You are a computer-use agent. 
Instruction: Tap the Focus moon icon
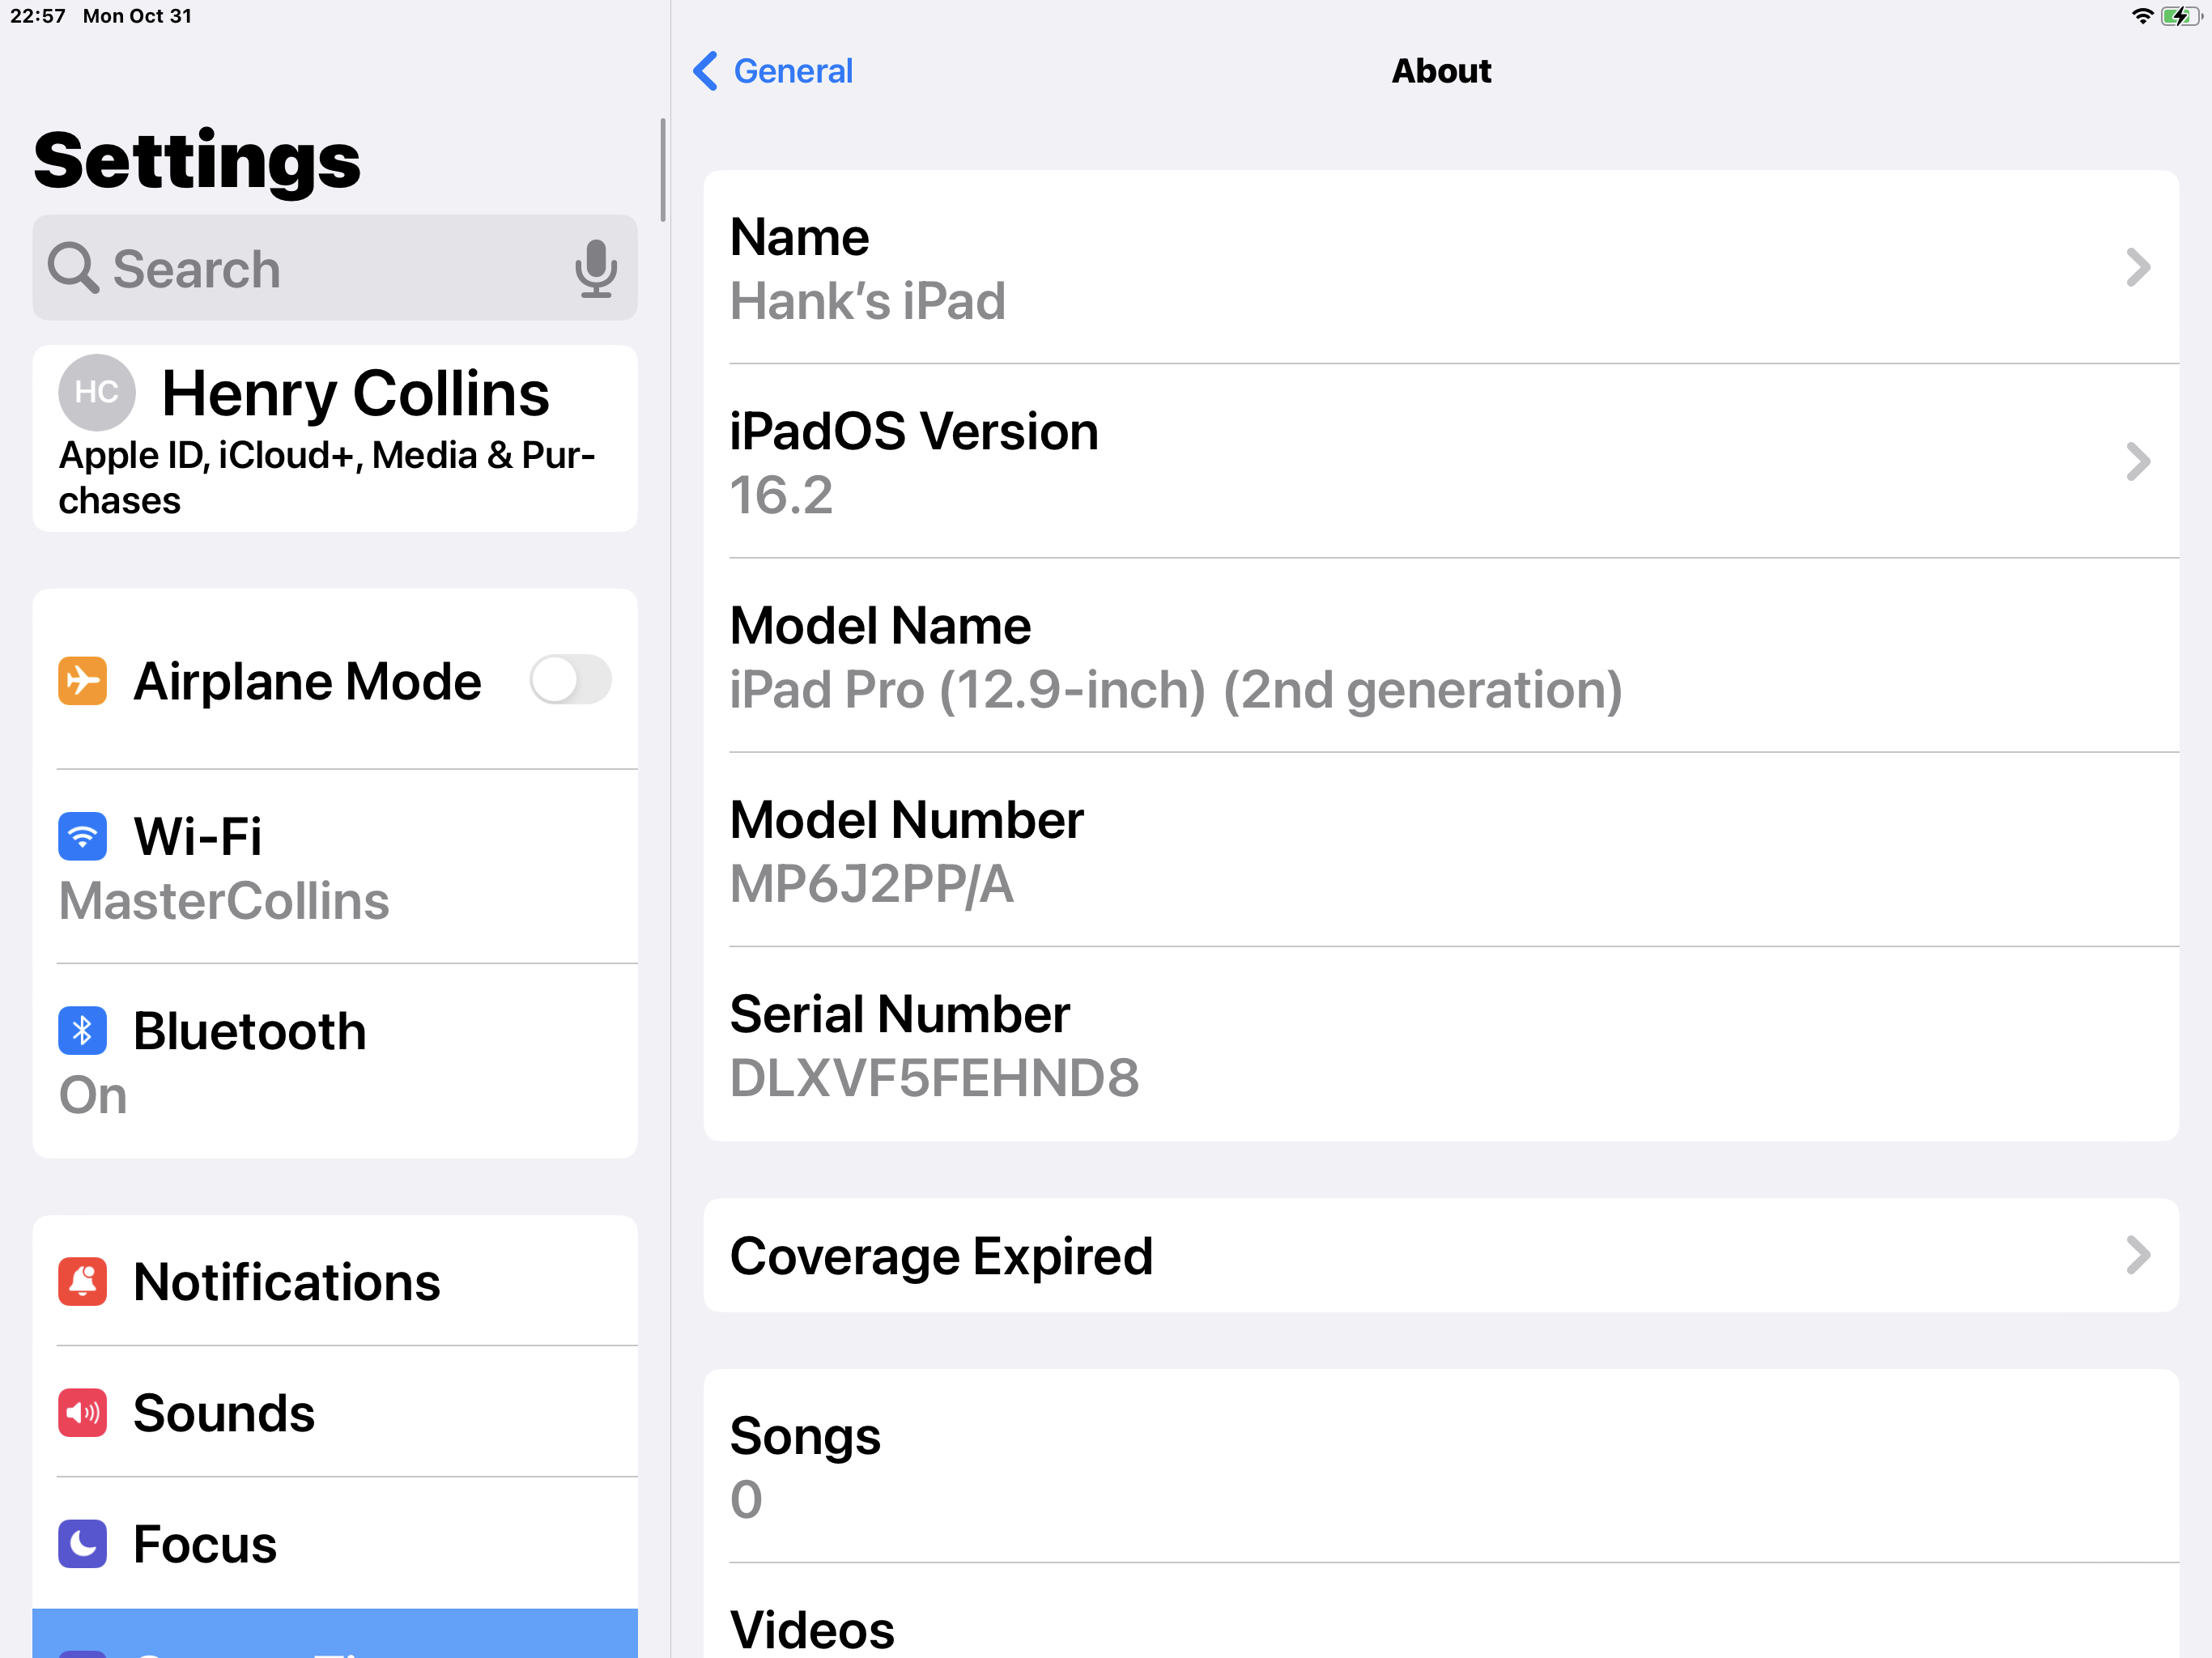coord(82,1544)
